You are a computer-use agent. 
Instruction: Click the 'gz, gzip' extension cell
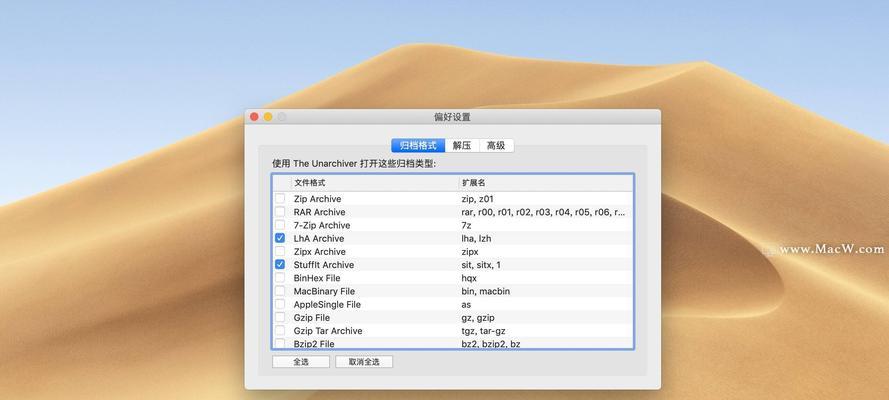click(478, 318)
